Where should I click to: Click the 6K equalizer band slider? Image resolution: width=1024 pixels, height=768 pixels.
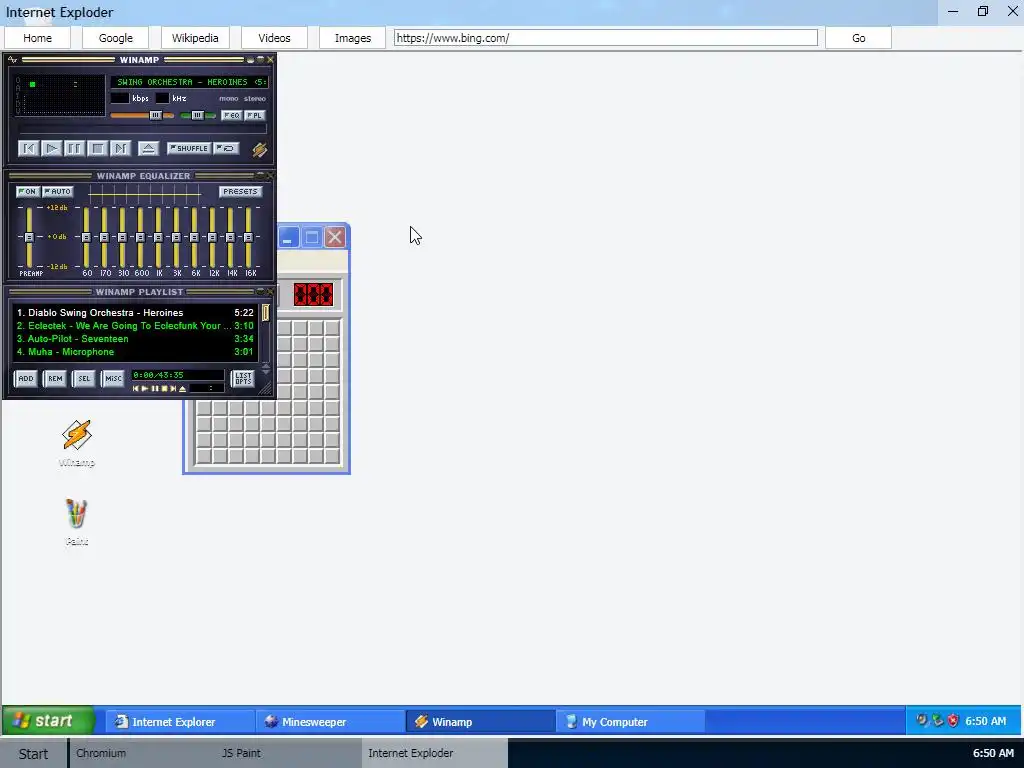[194, 237]
